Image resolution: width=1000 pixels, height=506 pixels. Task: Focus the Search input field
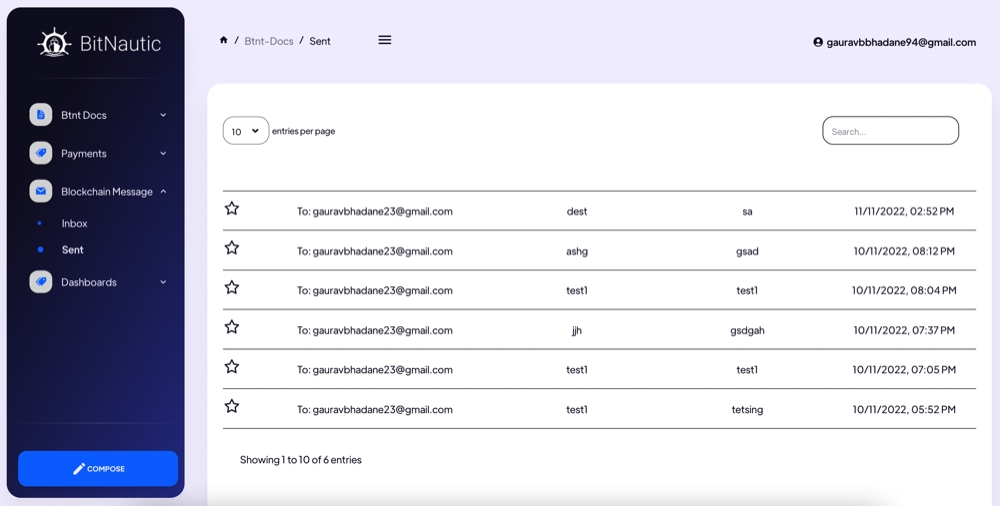point(890,131)
